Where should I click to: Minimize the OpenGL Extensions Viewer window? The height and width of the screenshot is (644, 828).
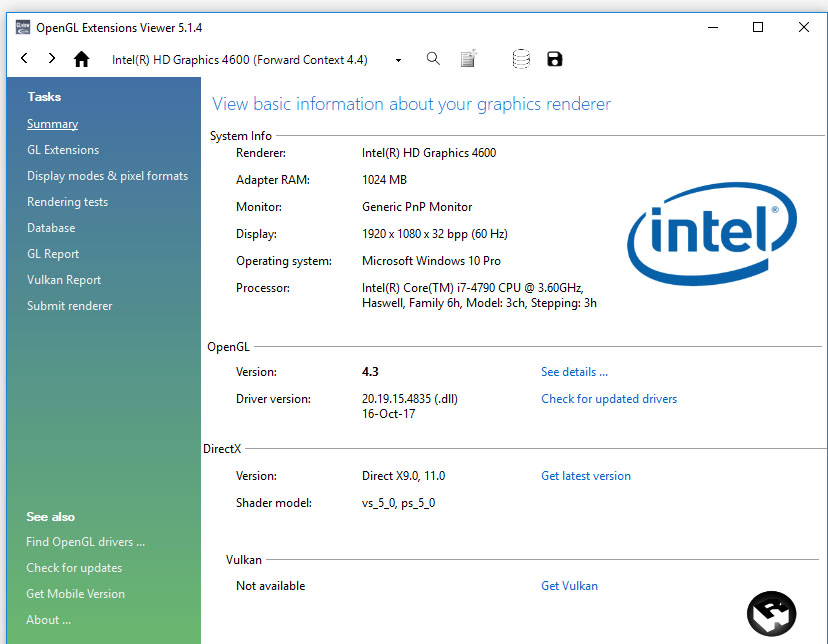[712, 27]
